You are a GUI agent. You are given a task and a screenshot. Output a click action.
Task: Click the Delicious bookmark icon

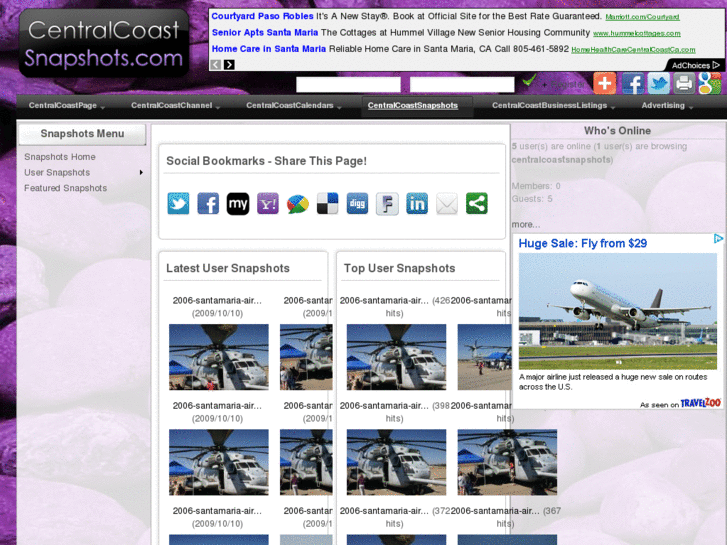coord(327,204)
